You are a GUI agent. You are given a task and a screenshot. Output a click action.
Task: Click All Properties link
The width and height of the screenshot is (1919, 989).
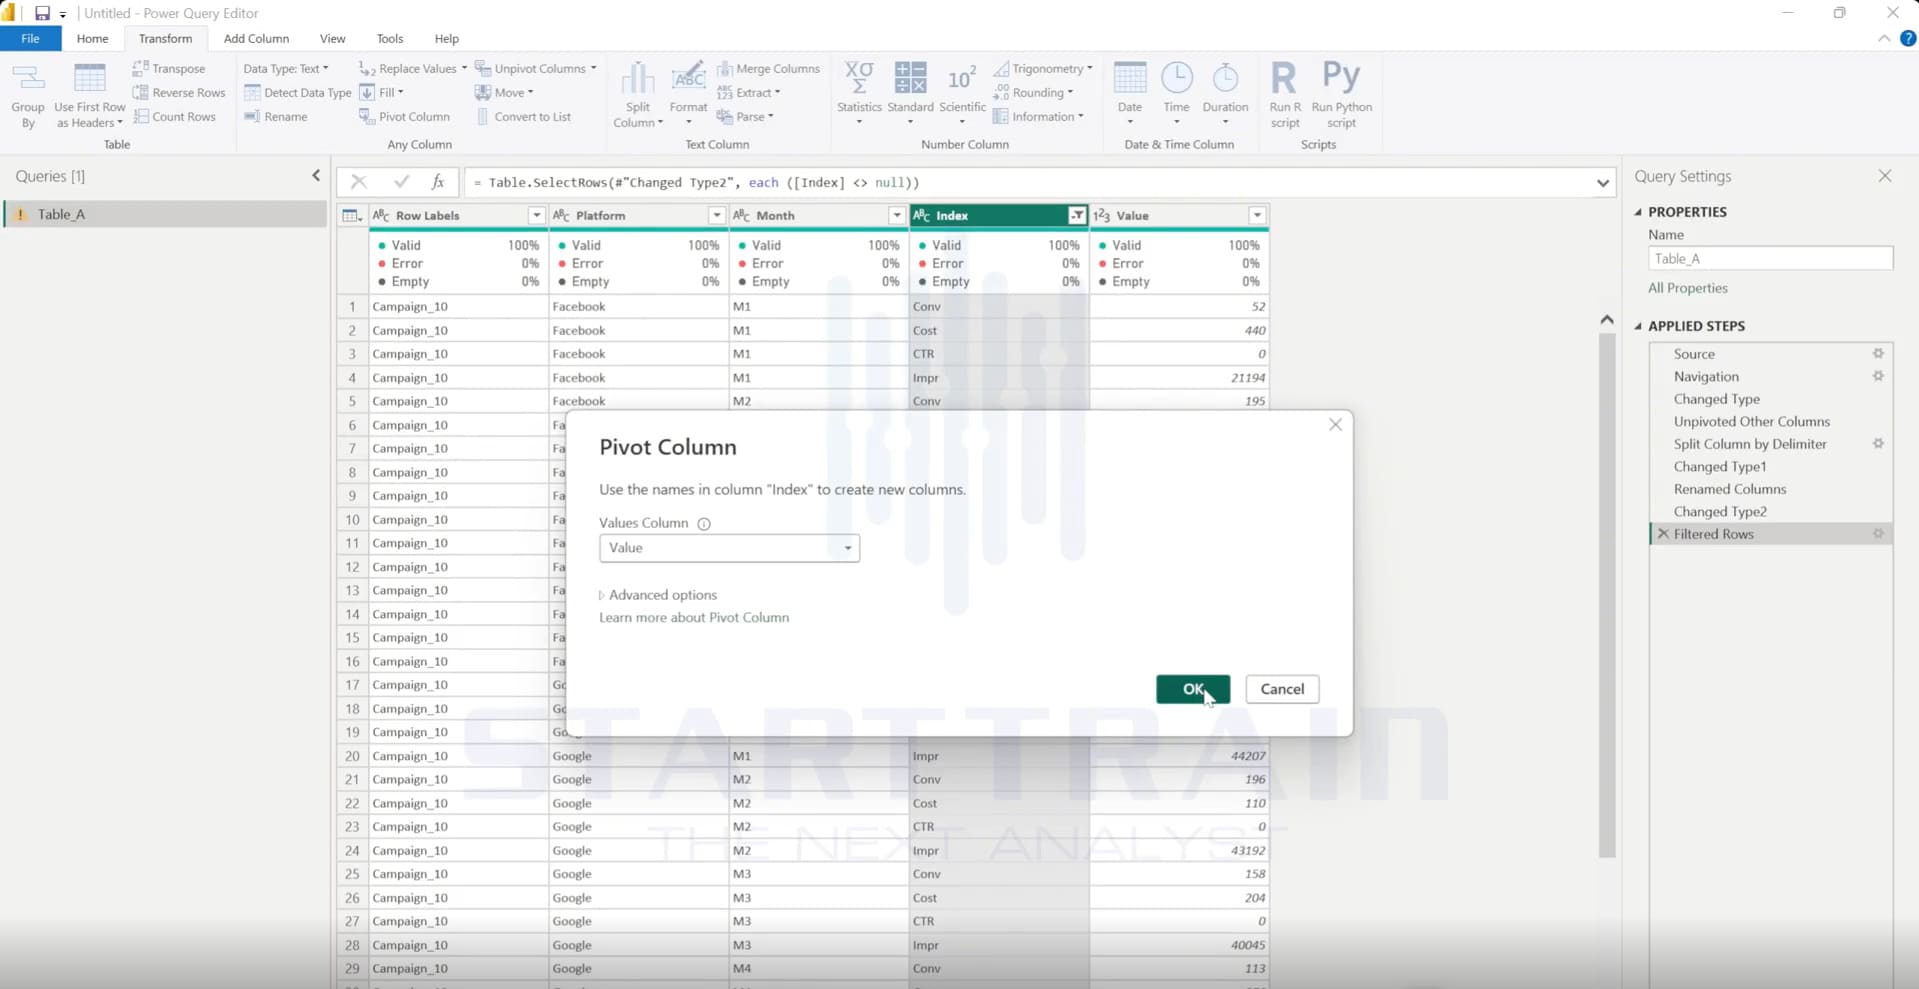1687,288
